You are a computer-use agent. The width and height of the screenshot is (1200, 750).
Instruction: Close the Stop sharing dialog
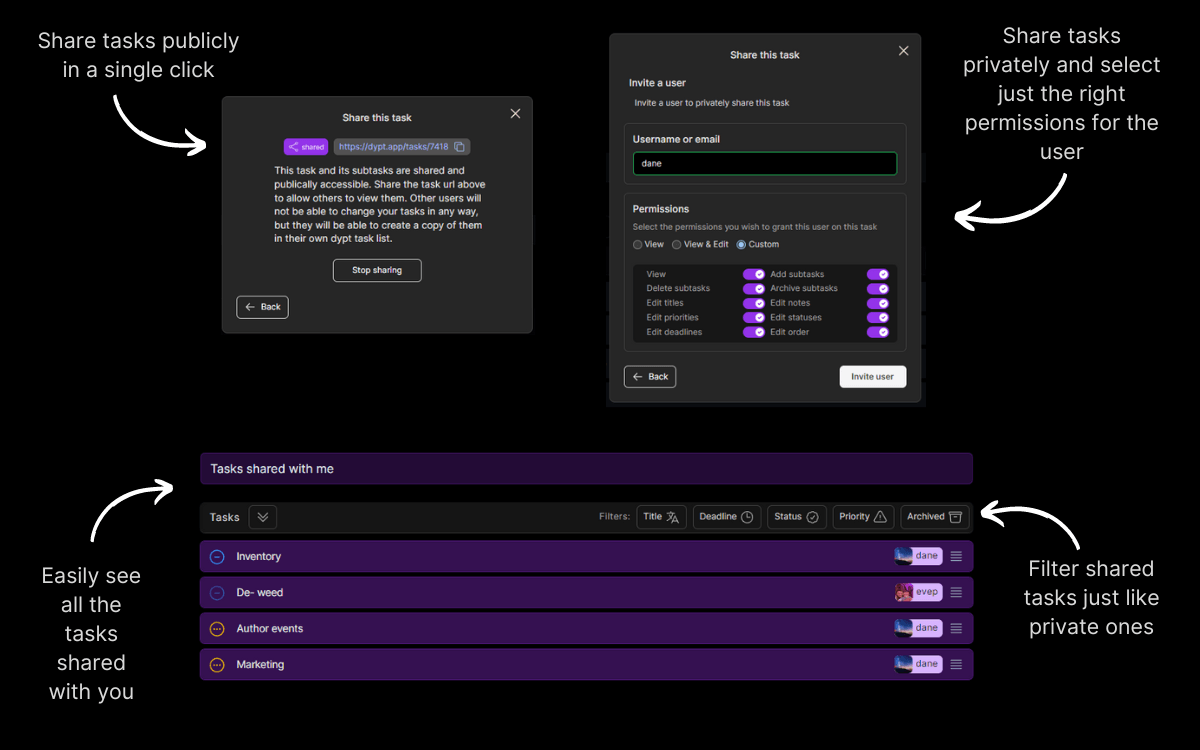[515, 114]
